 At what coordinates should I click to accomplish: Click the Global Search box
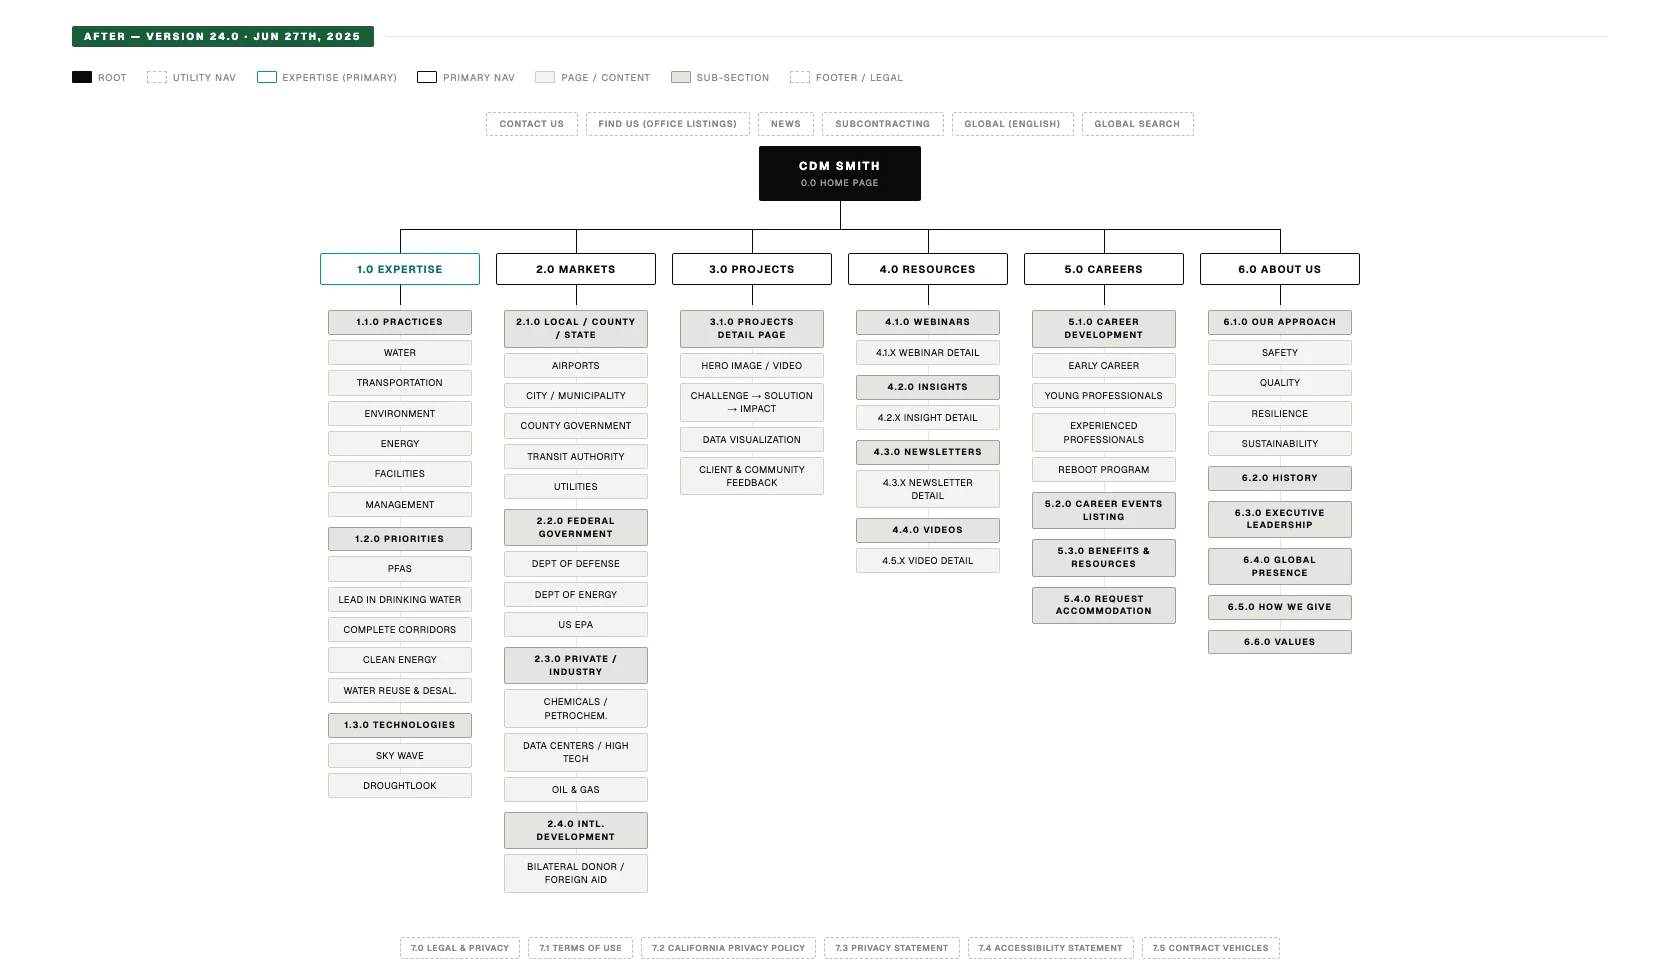(1137, 124)
